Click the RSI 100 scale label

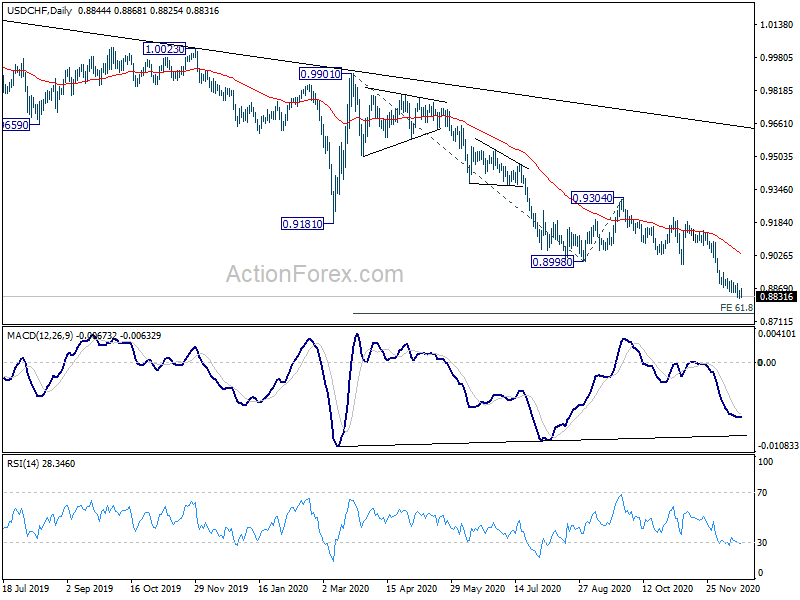[x=766, y=461]
